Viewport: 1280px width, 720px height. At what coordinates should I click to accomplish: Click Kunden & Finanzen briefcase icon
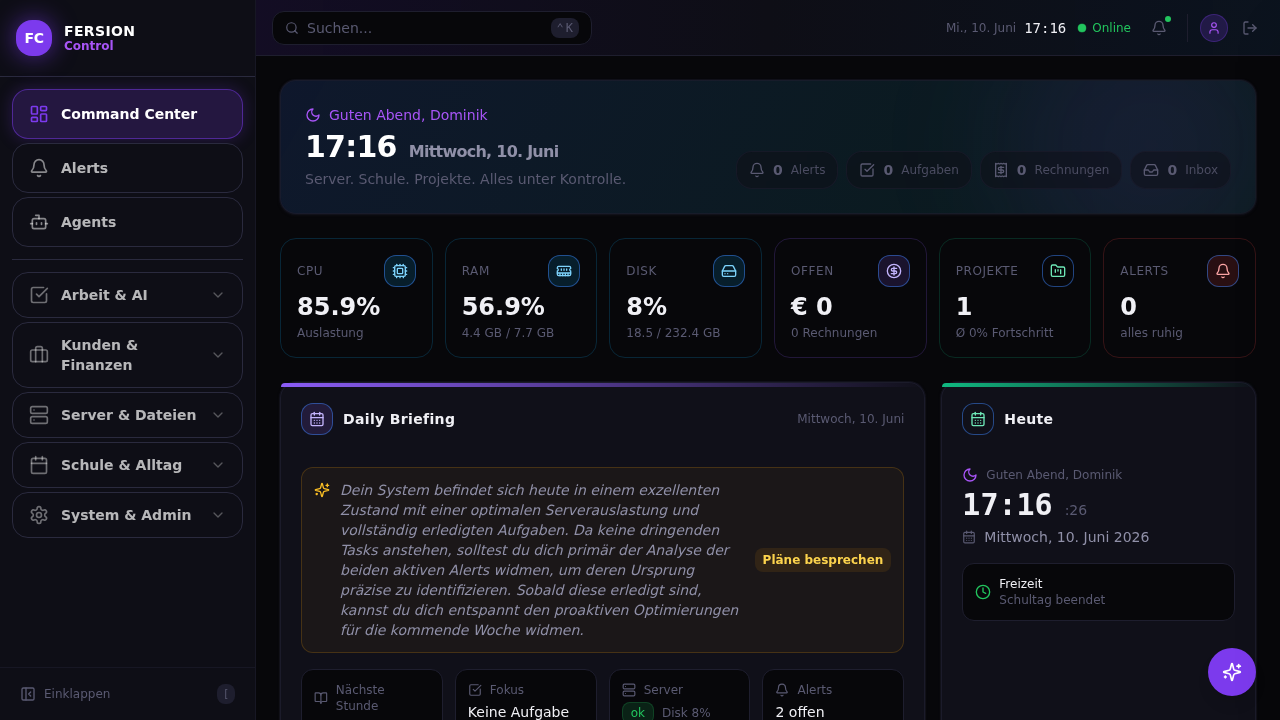click(39, 355)
